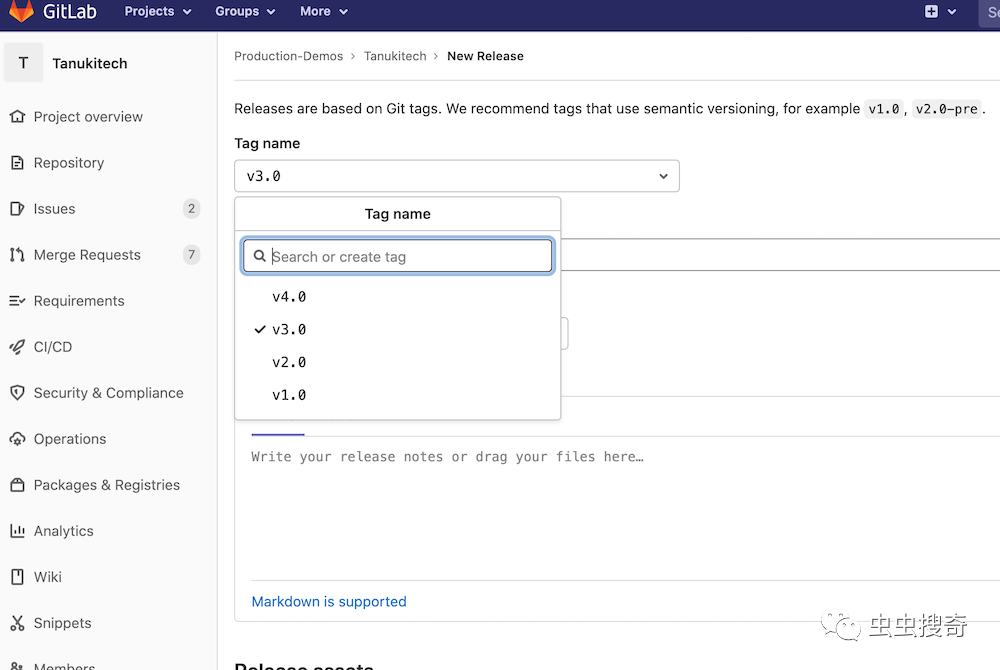Click the Issues count badge 2

(191, 208)
